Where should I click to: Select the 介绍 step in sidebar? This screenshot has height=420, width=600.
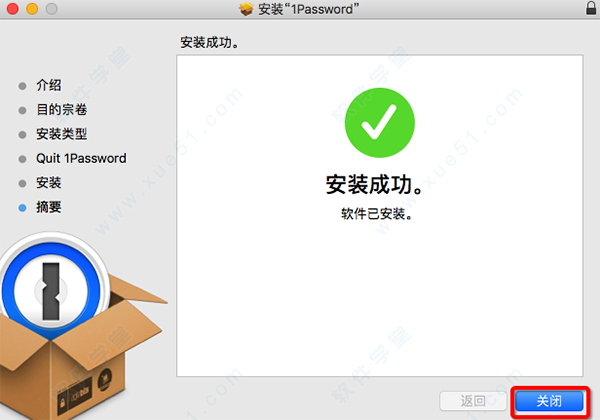click(x=49, y=85)
